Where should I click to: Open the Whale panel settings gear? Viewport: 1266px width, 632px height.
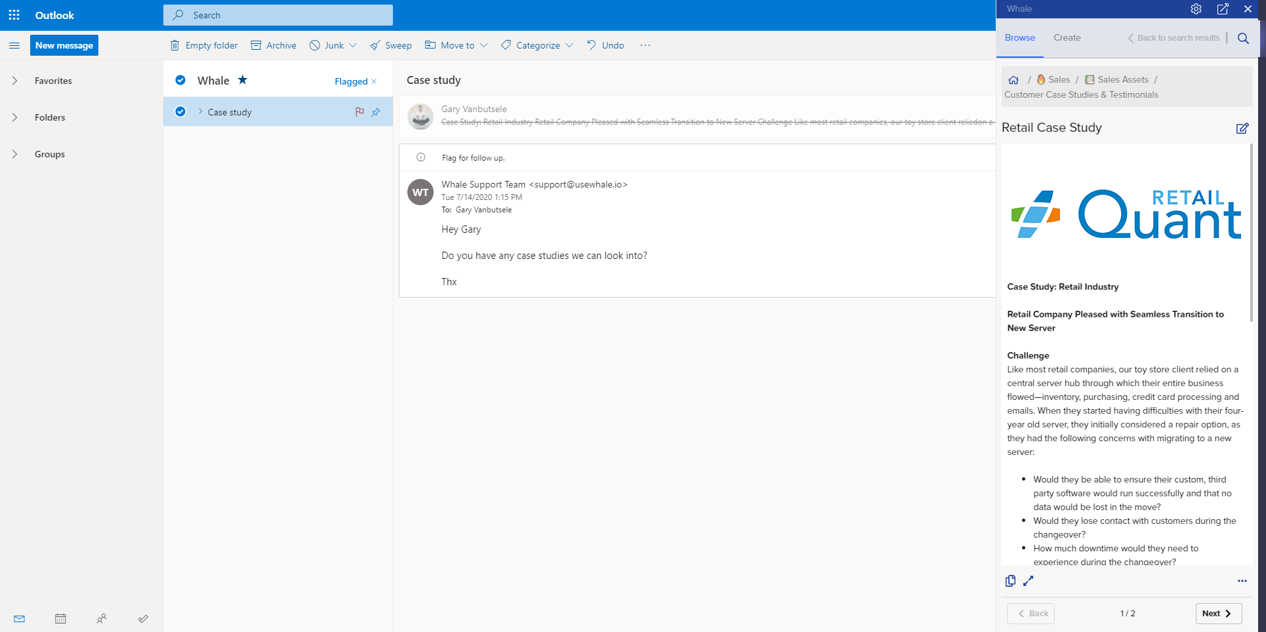point(1196,9)
